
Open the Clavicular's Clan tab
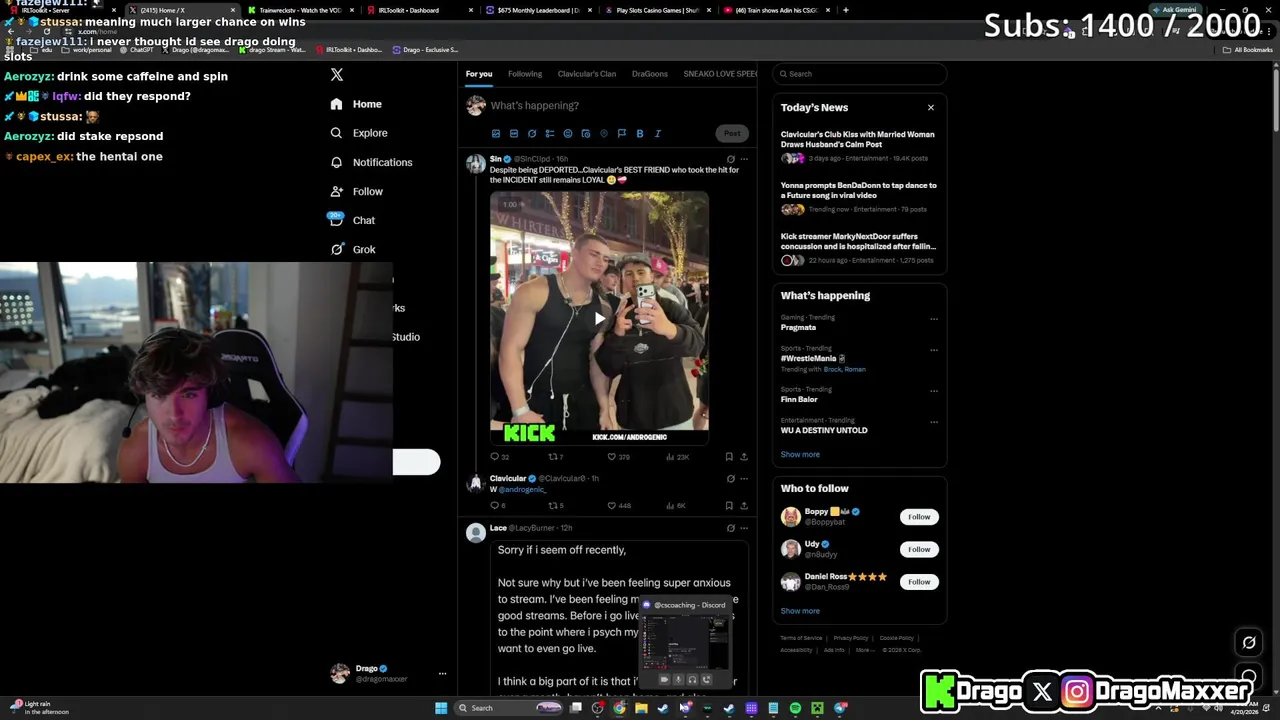click(x=587, y=74)
